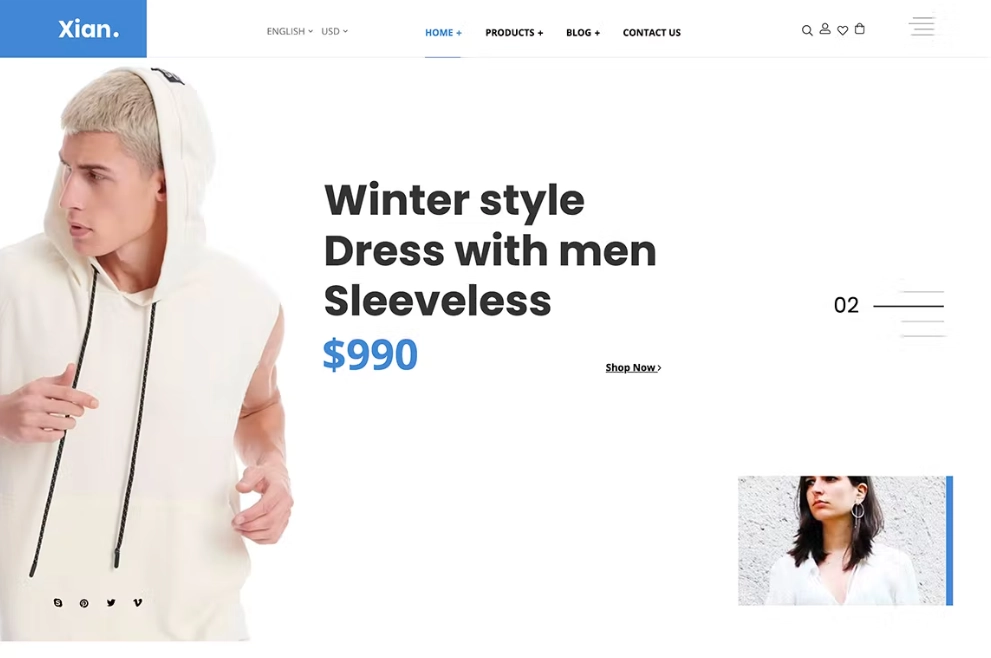Click the user account icon
This screenshot has width=991, height=658.
point(825,28)
